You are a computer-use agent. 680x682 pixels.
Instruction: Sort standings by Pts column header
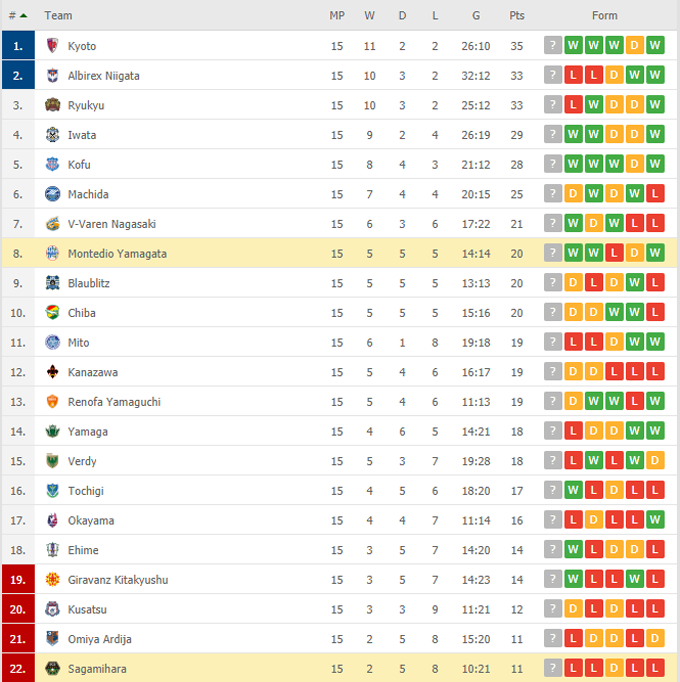tap(516, 16)
